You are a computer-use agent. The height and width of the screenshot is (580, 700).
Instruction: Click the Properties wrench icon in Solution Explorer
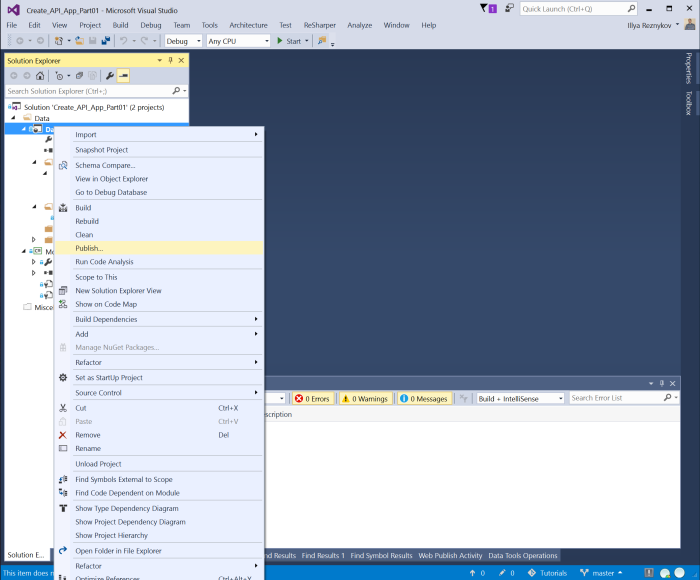[x=110, y=76]
